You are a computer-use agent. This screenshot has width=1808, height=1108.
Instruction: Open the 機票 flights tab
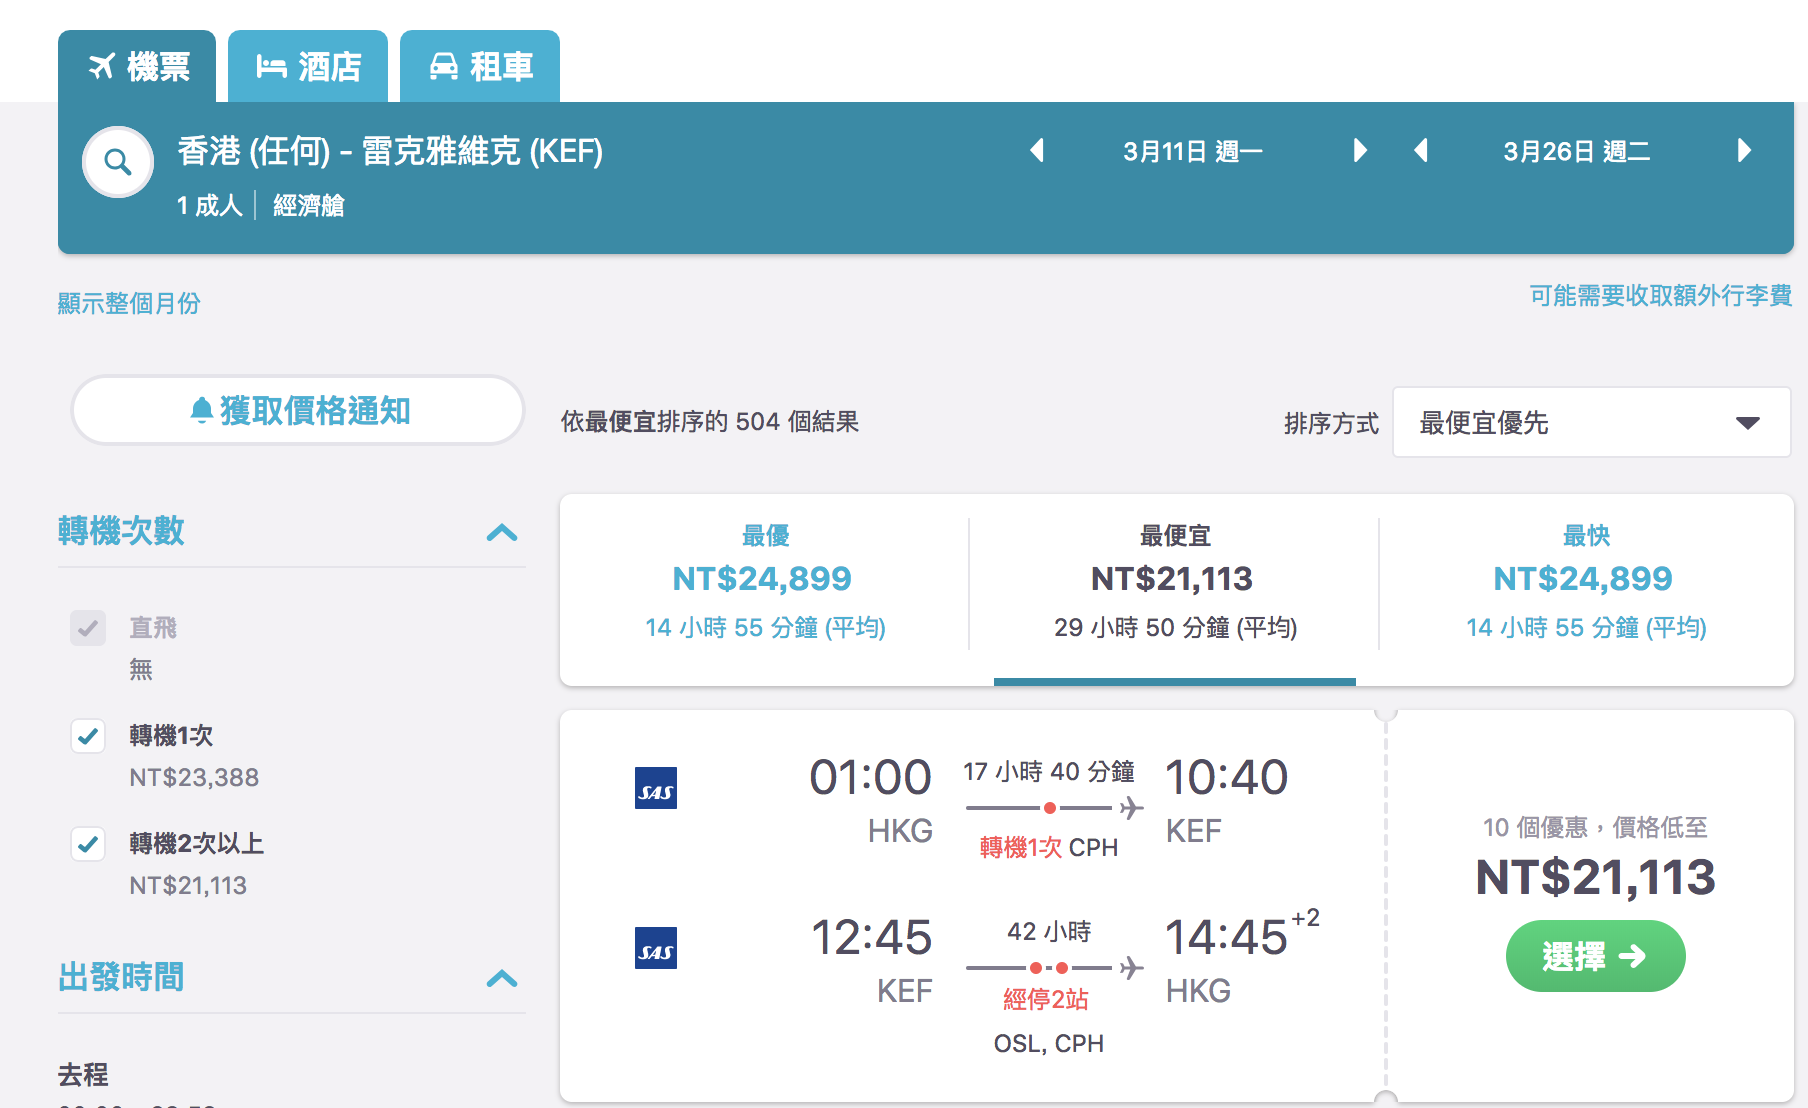tap(137, 66)
